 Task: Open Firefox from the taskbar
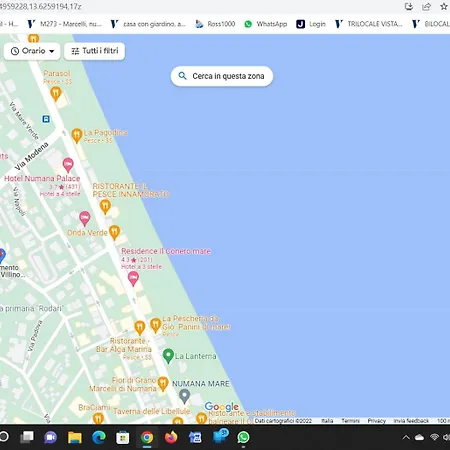pyautogui.click(x=171, y=437)
